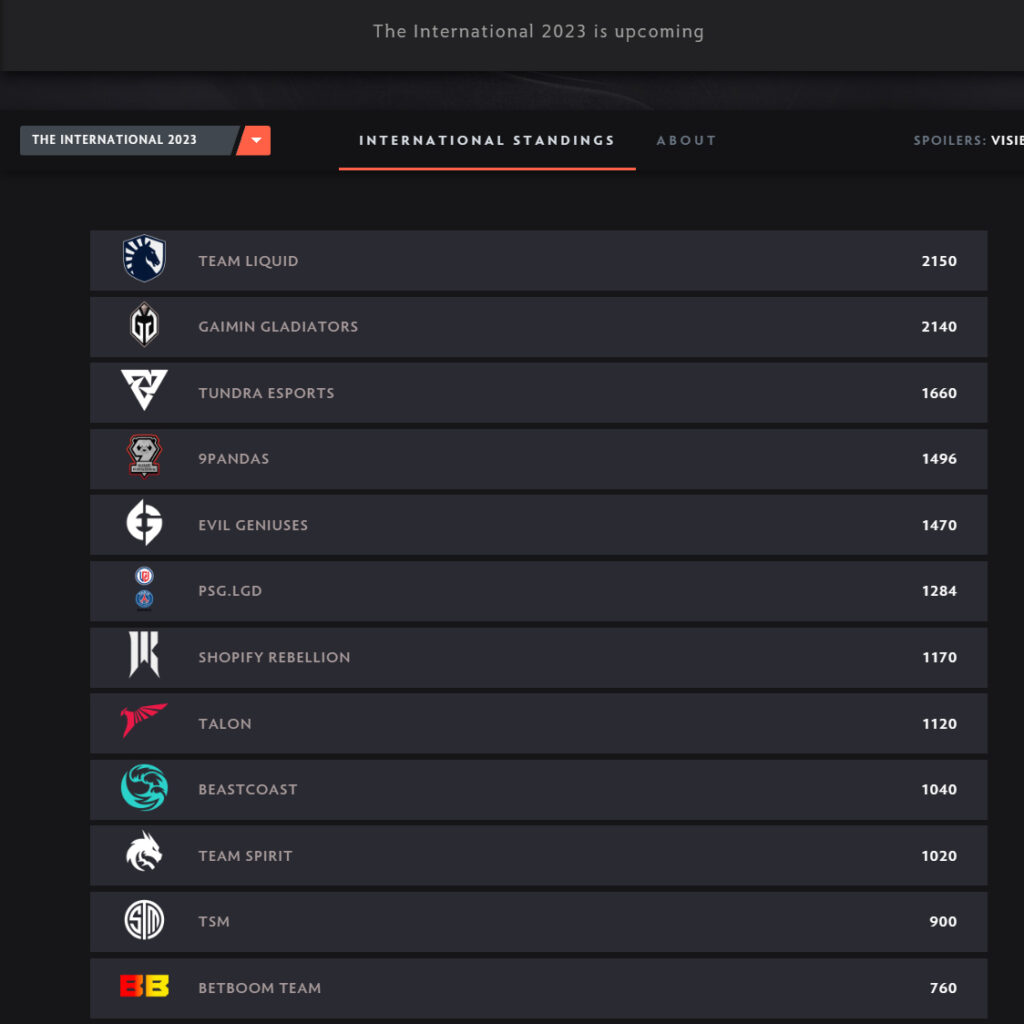Screen dimensions: 1024x1024
Task: Click the Gaimin Gladiators helmet logo
Action: (144, 324)
